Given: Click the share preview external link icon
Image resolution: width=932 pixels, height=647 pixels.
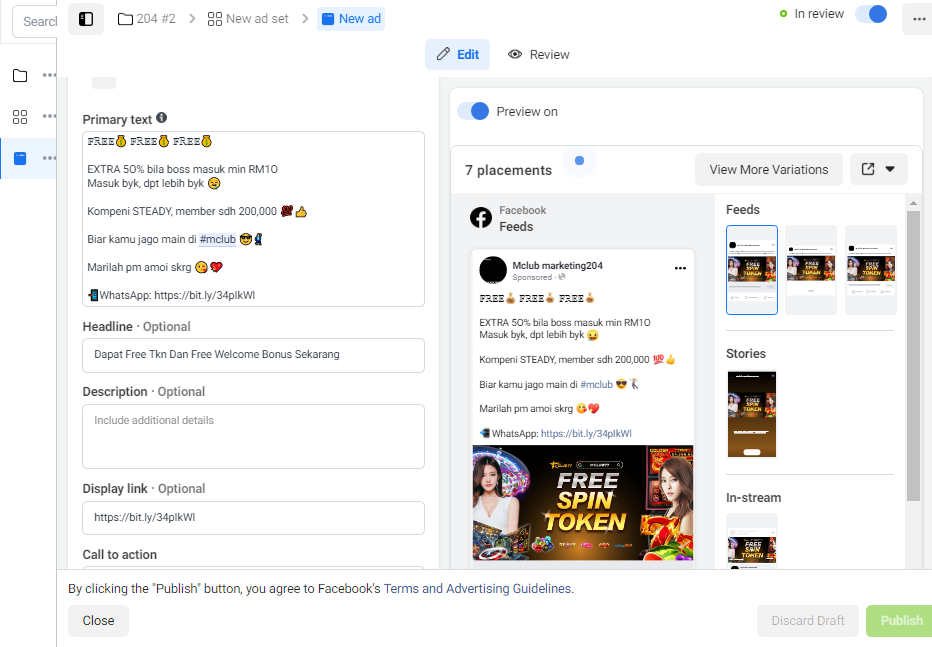Looking at the screenshot, I should 868,169.
